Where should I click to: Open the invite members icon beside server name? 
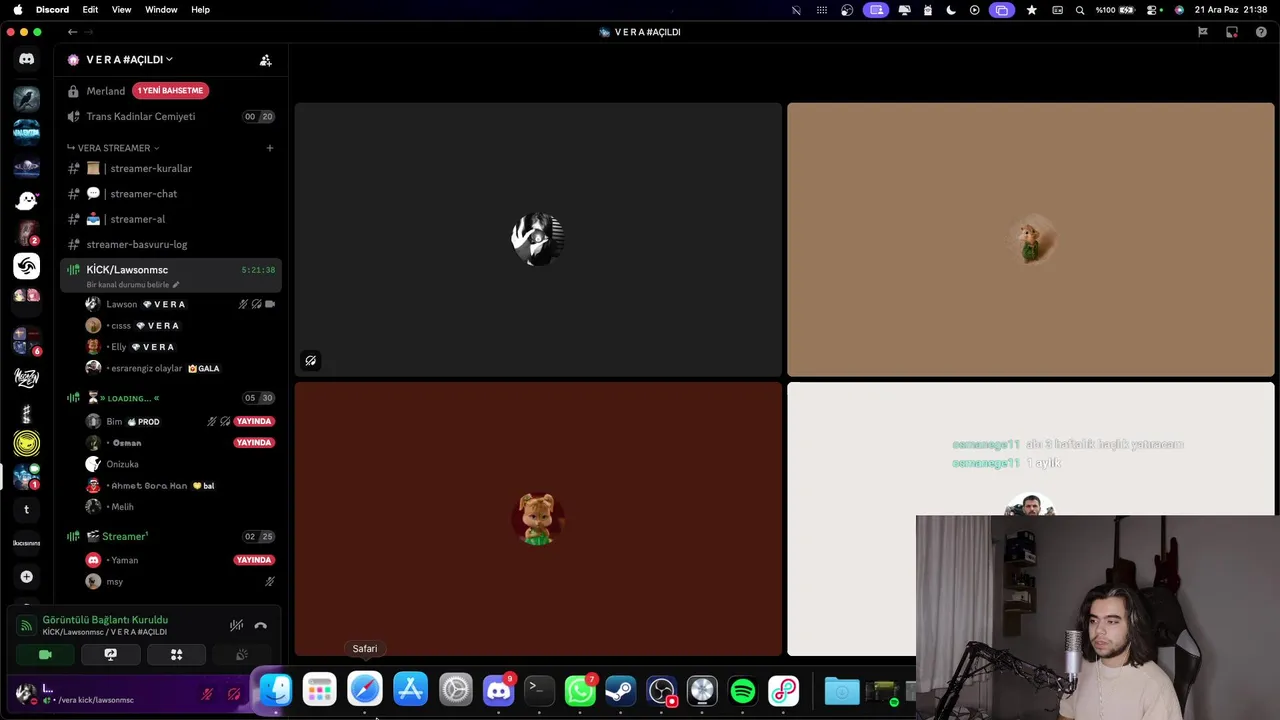pos(265,60)
